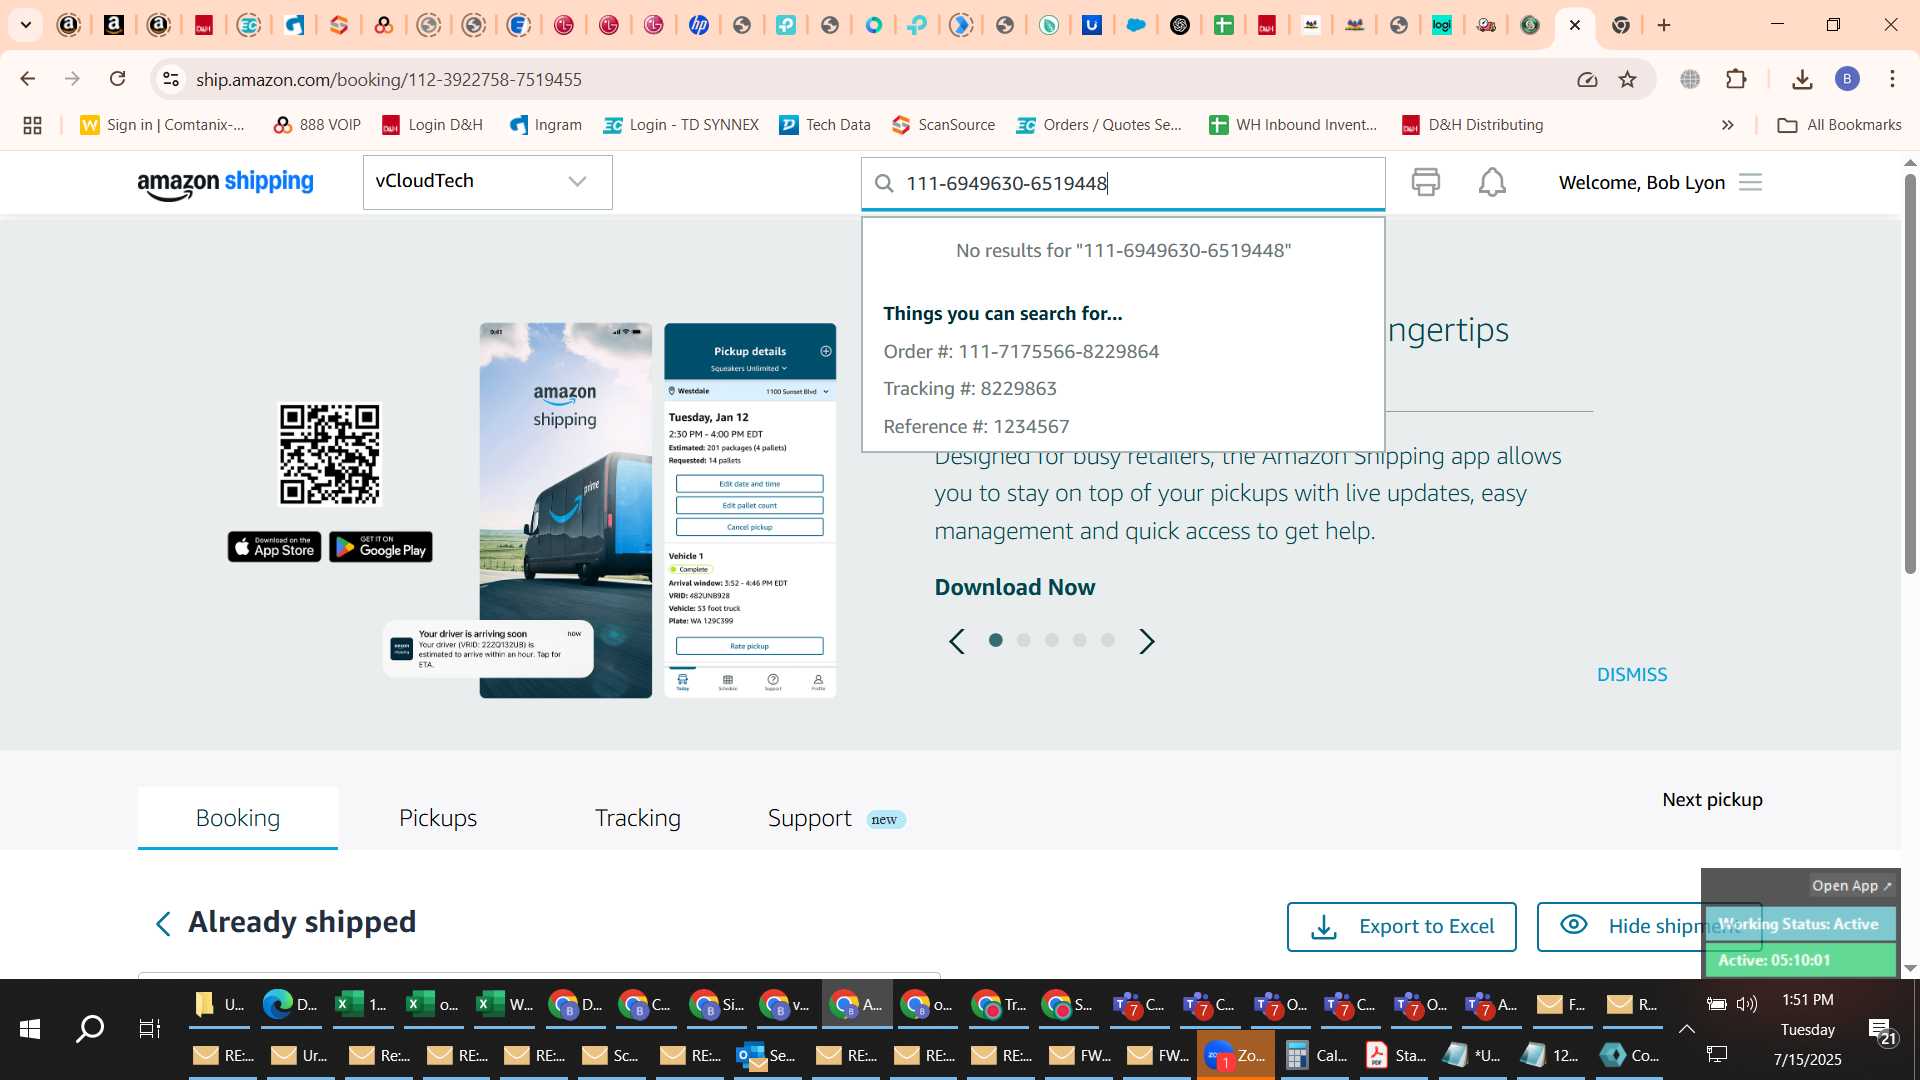Image resolution: width=1920 pixels, height=1080 pixels.
Task: Click the Amazon Shipping logo
Action: [225, 183]
